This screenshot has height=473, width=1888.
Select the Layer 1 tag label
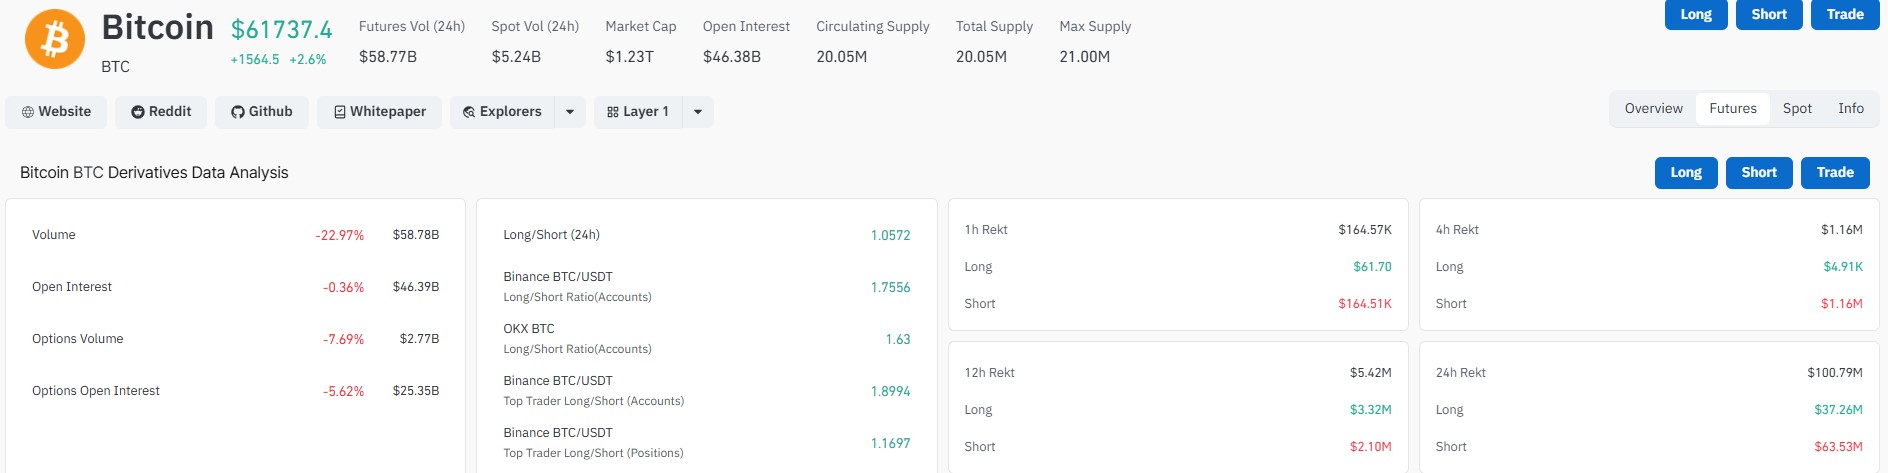point(646,111)
